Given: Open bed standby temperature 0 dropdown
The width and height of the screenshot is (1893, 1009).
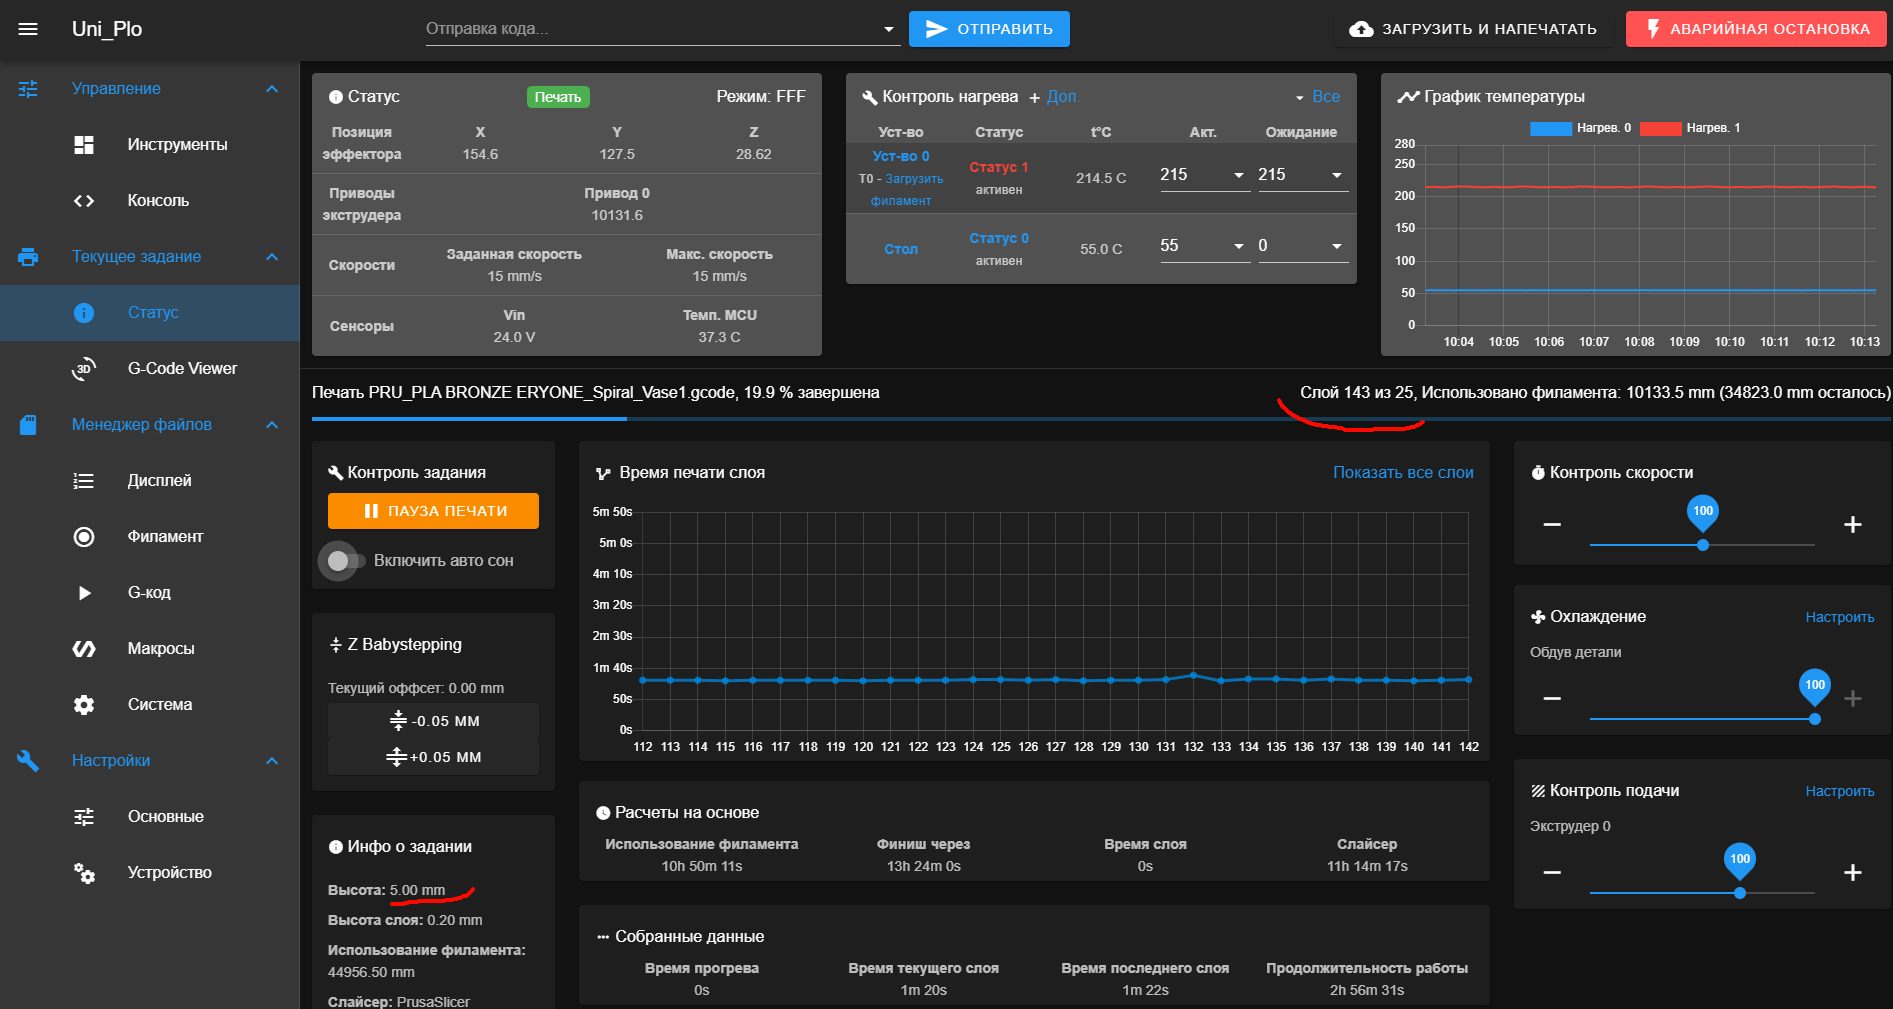Looking at the screenshot, I should 1337,246.
